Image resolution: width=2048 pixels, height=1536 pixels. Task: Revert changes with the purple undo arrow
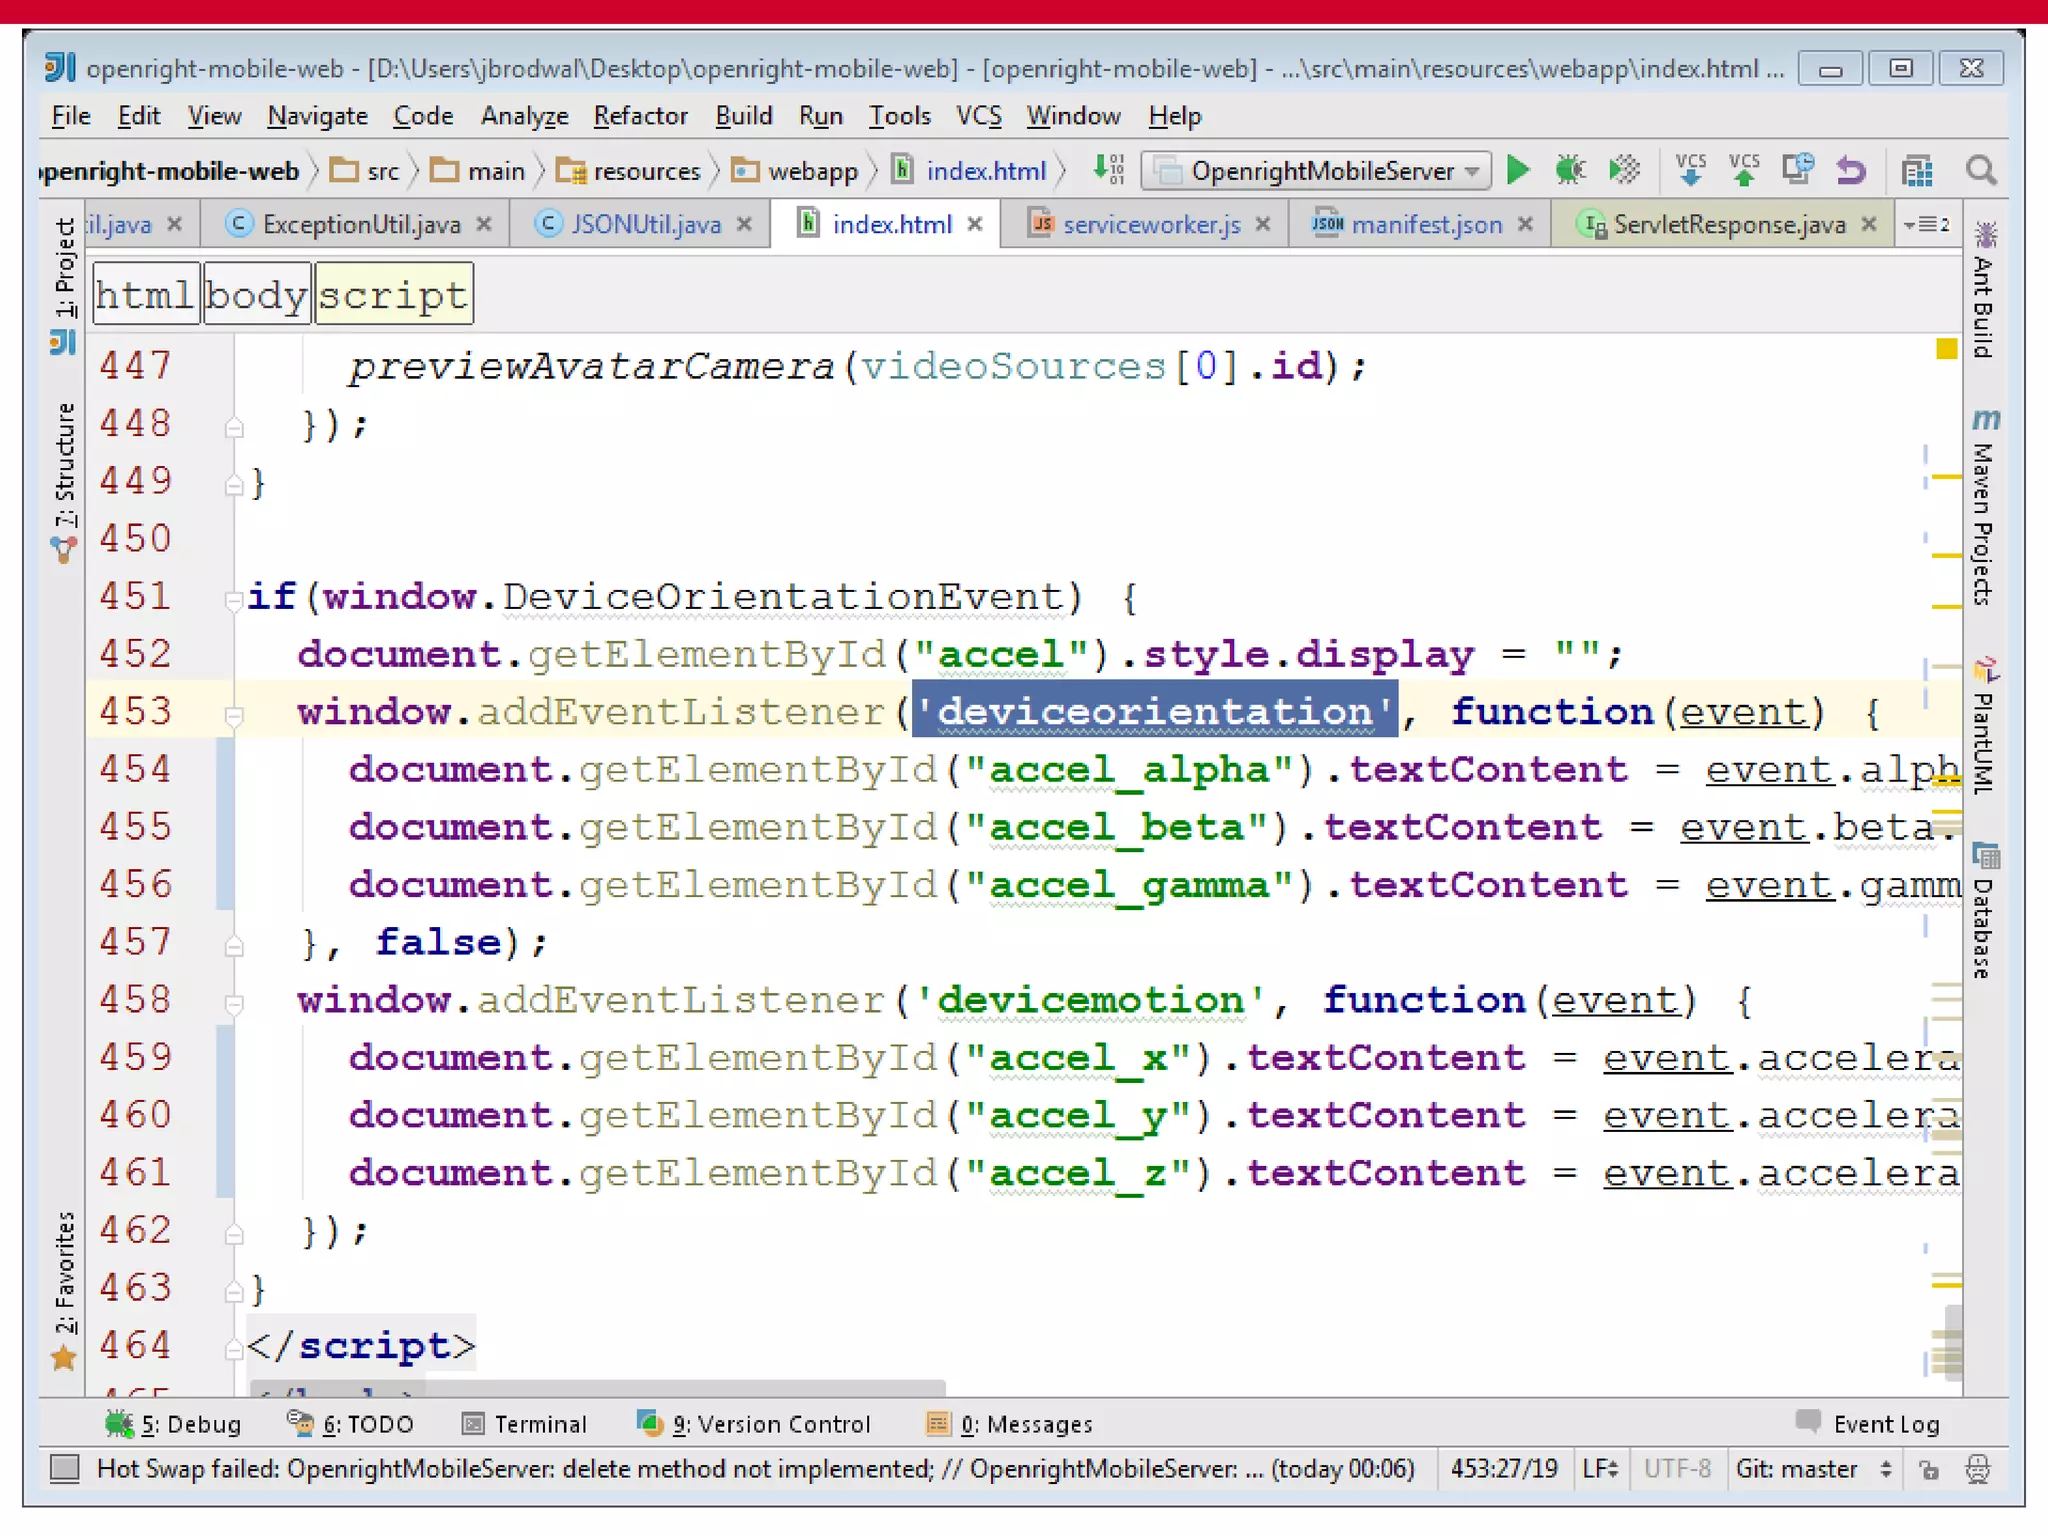[x=1851, y=171]
